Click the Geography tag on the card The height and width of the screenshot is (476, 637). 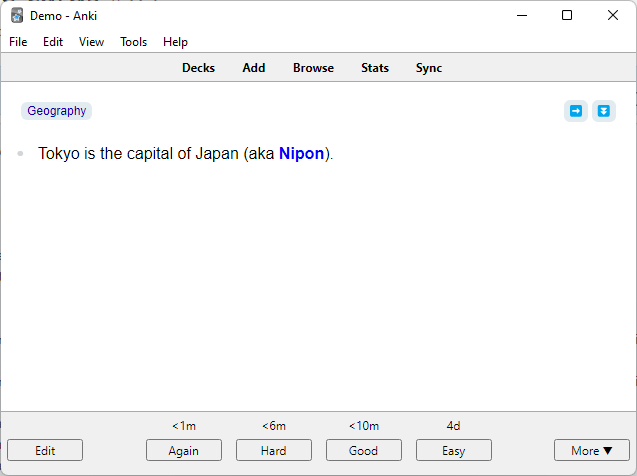(57, 111)
